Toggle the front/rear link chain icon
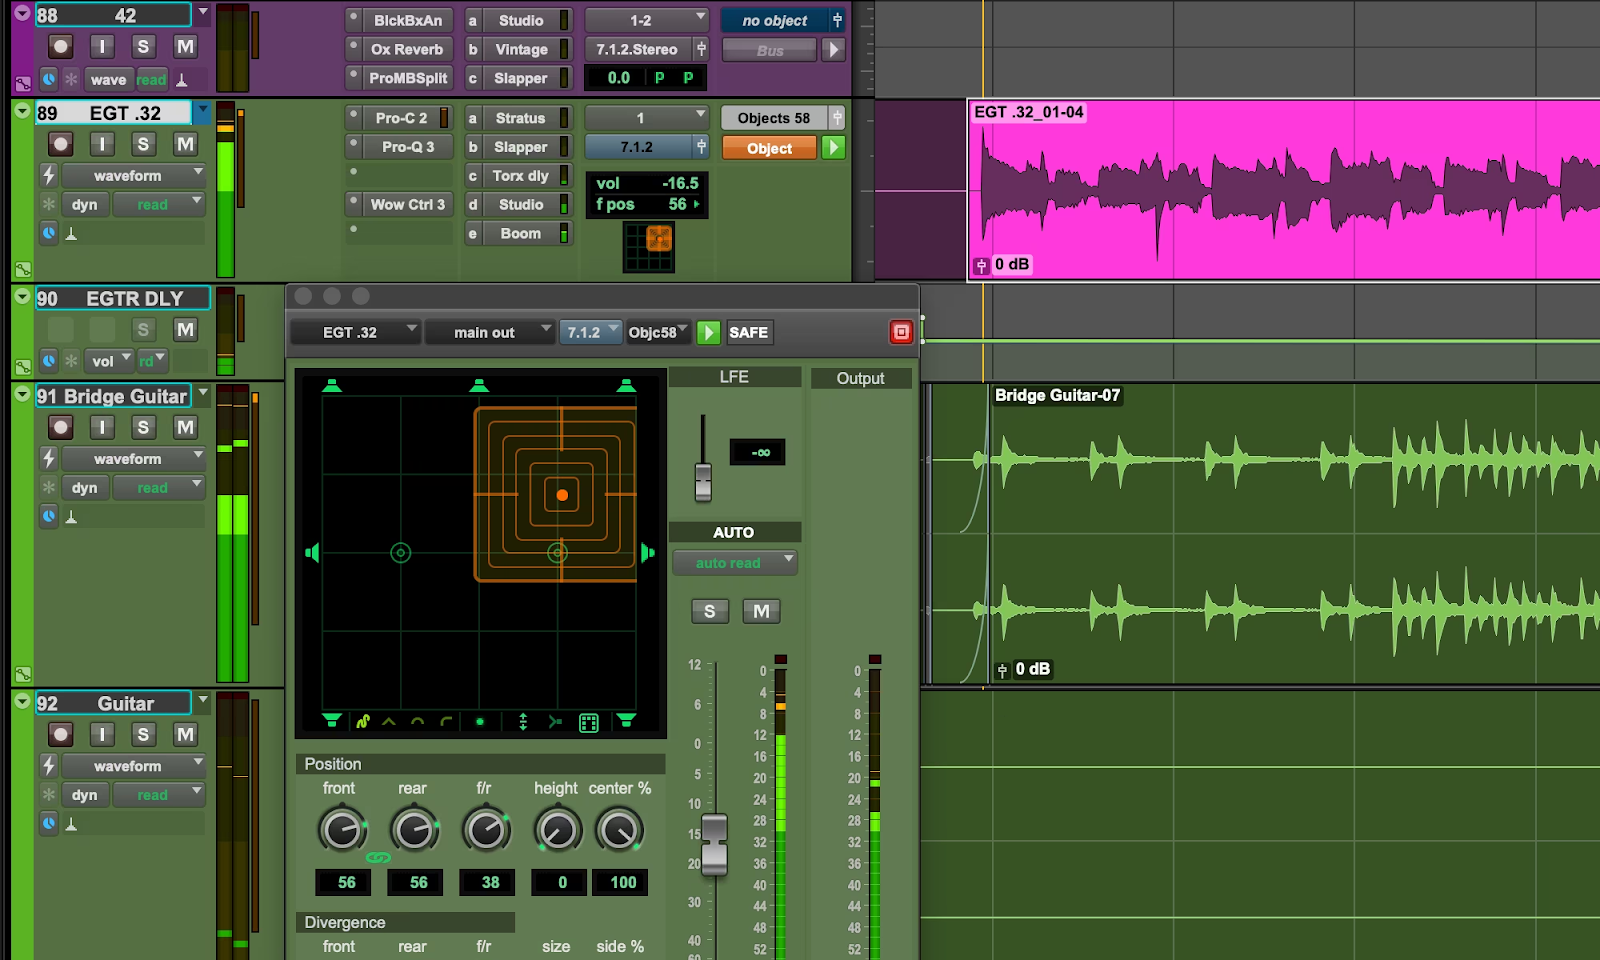Viewport: 1600px width, 960px height. [x=378, y=857]
